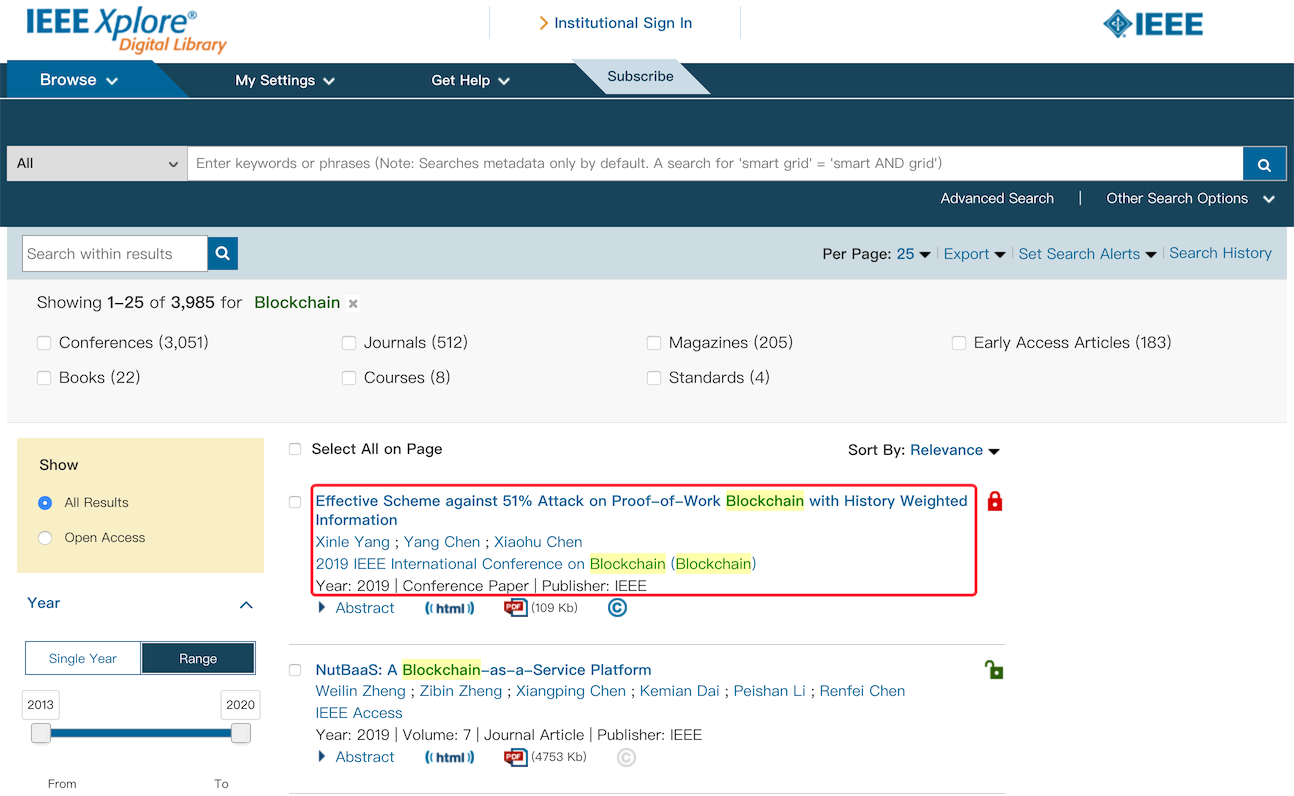Click author Weilin Zheng
1294x796 pixels.
pos(360,691)
